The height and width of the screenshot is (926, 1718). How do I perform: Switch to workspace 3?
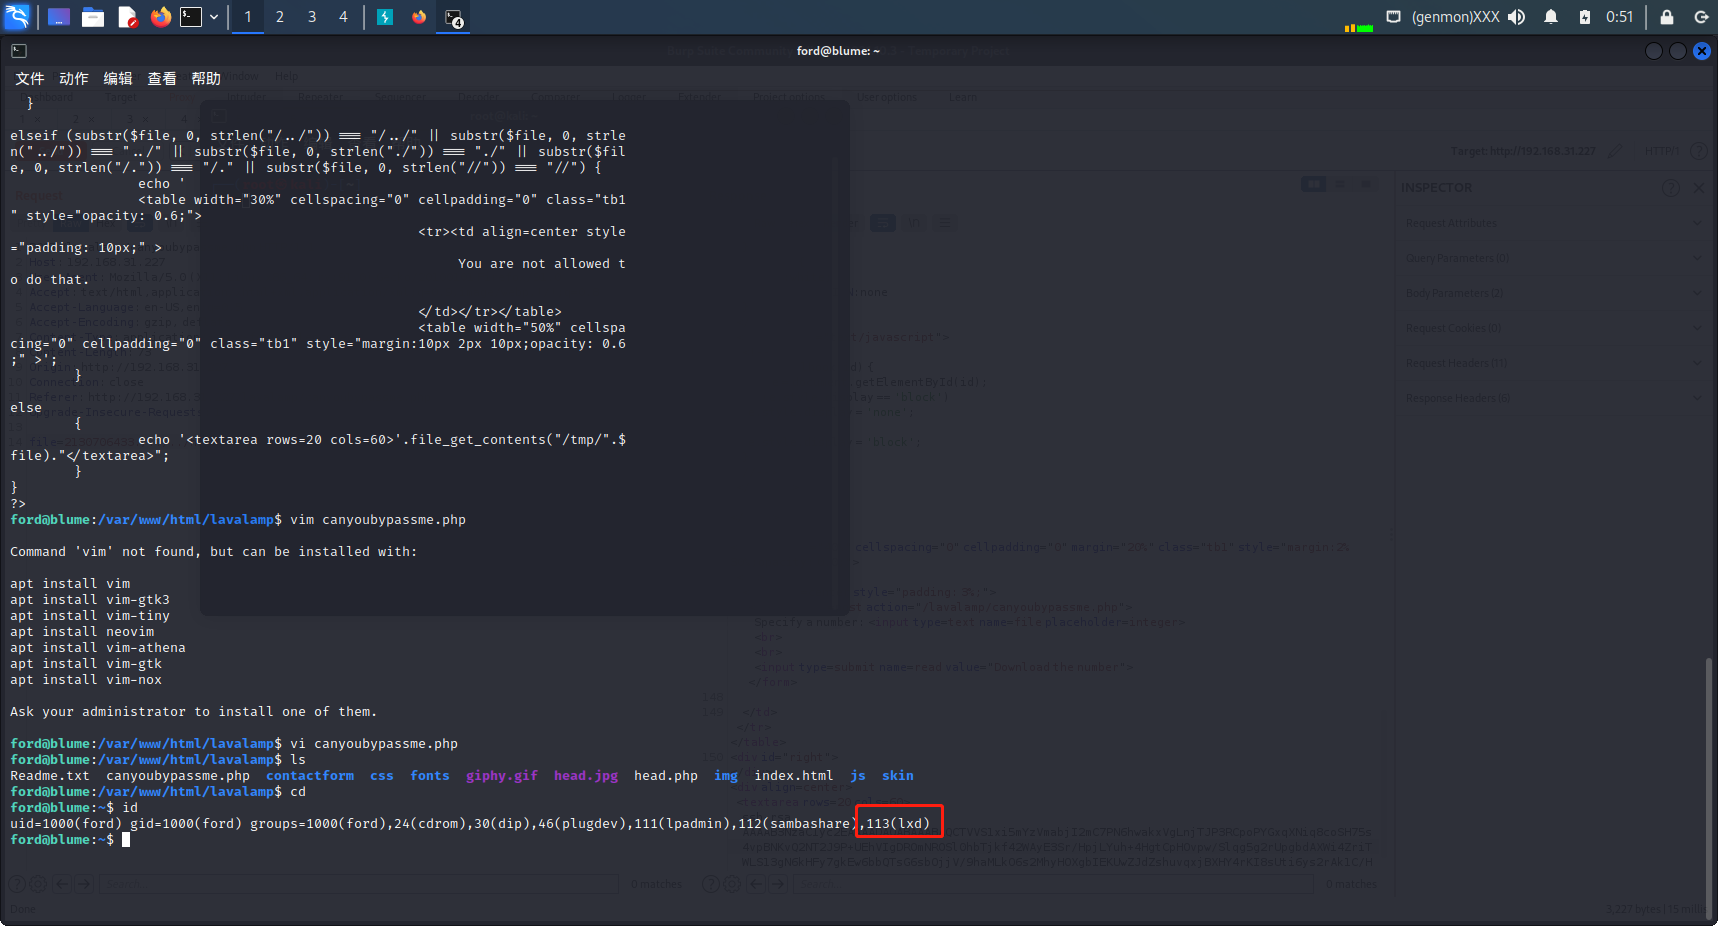(312, 17)
